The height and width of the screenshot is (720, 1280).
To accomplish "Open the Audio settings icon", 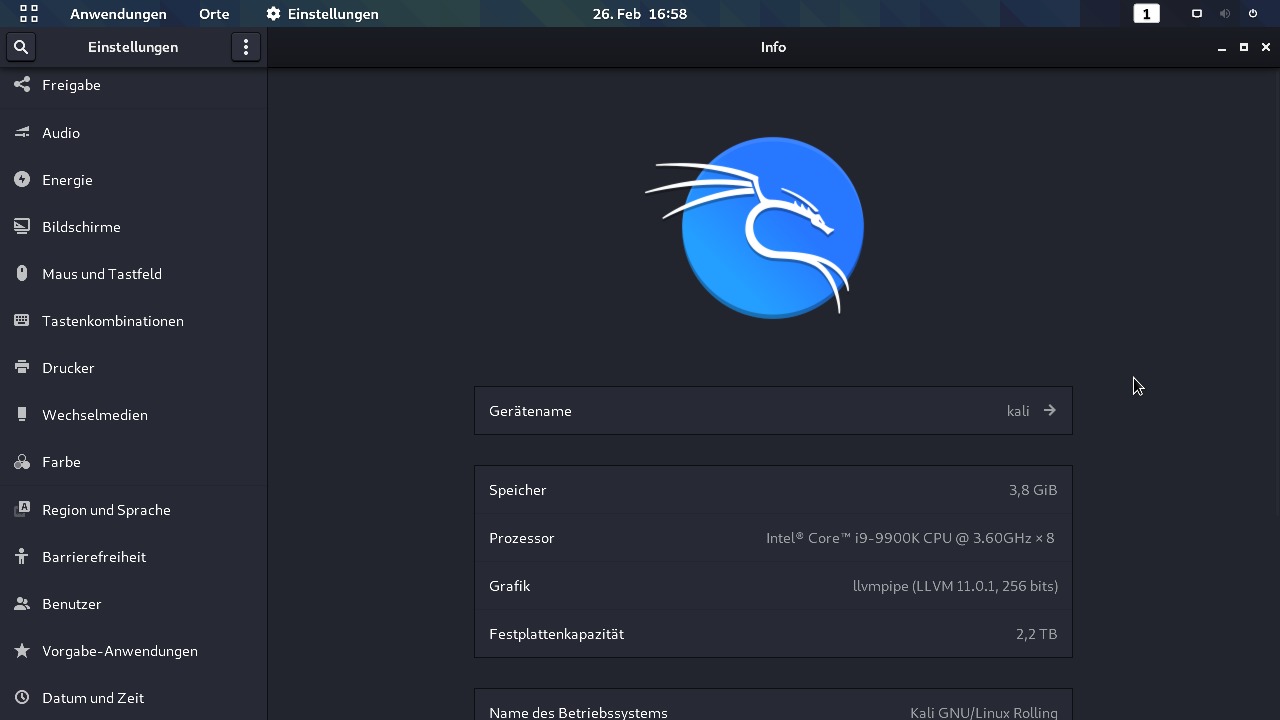I will coord(22,132).
